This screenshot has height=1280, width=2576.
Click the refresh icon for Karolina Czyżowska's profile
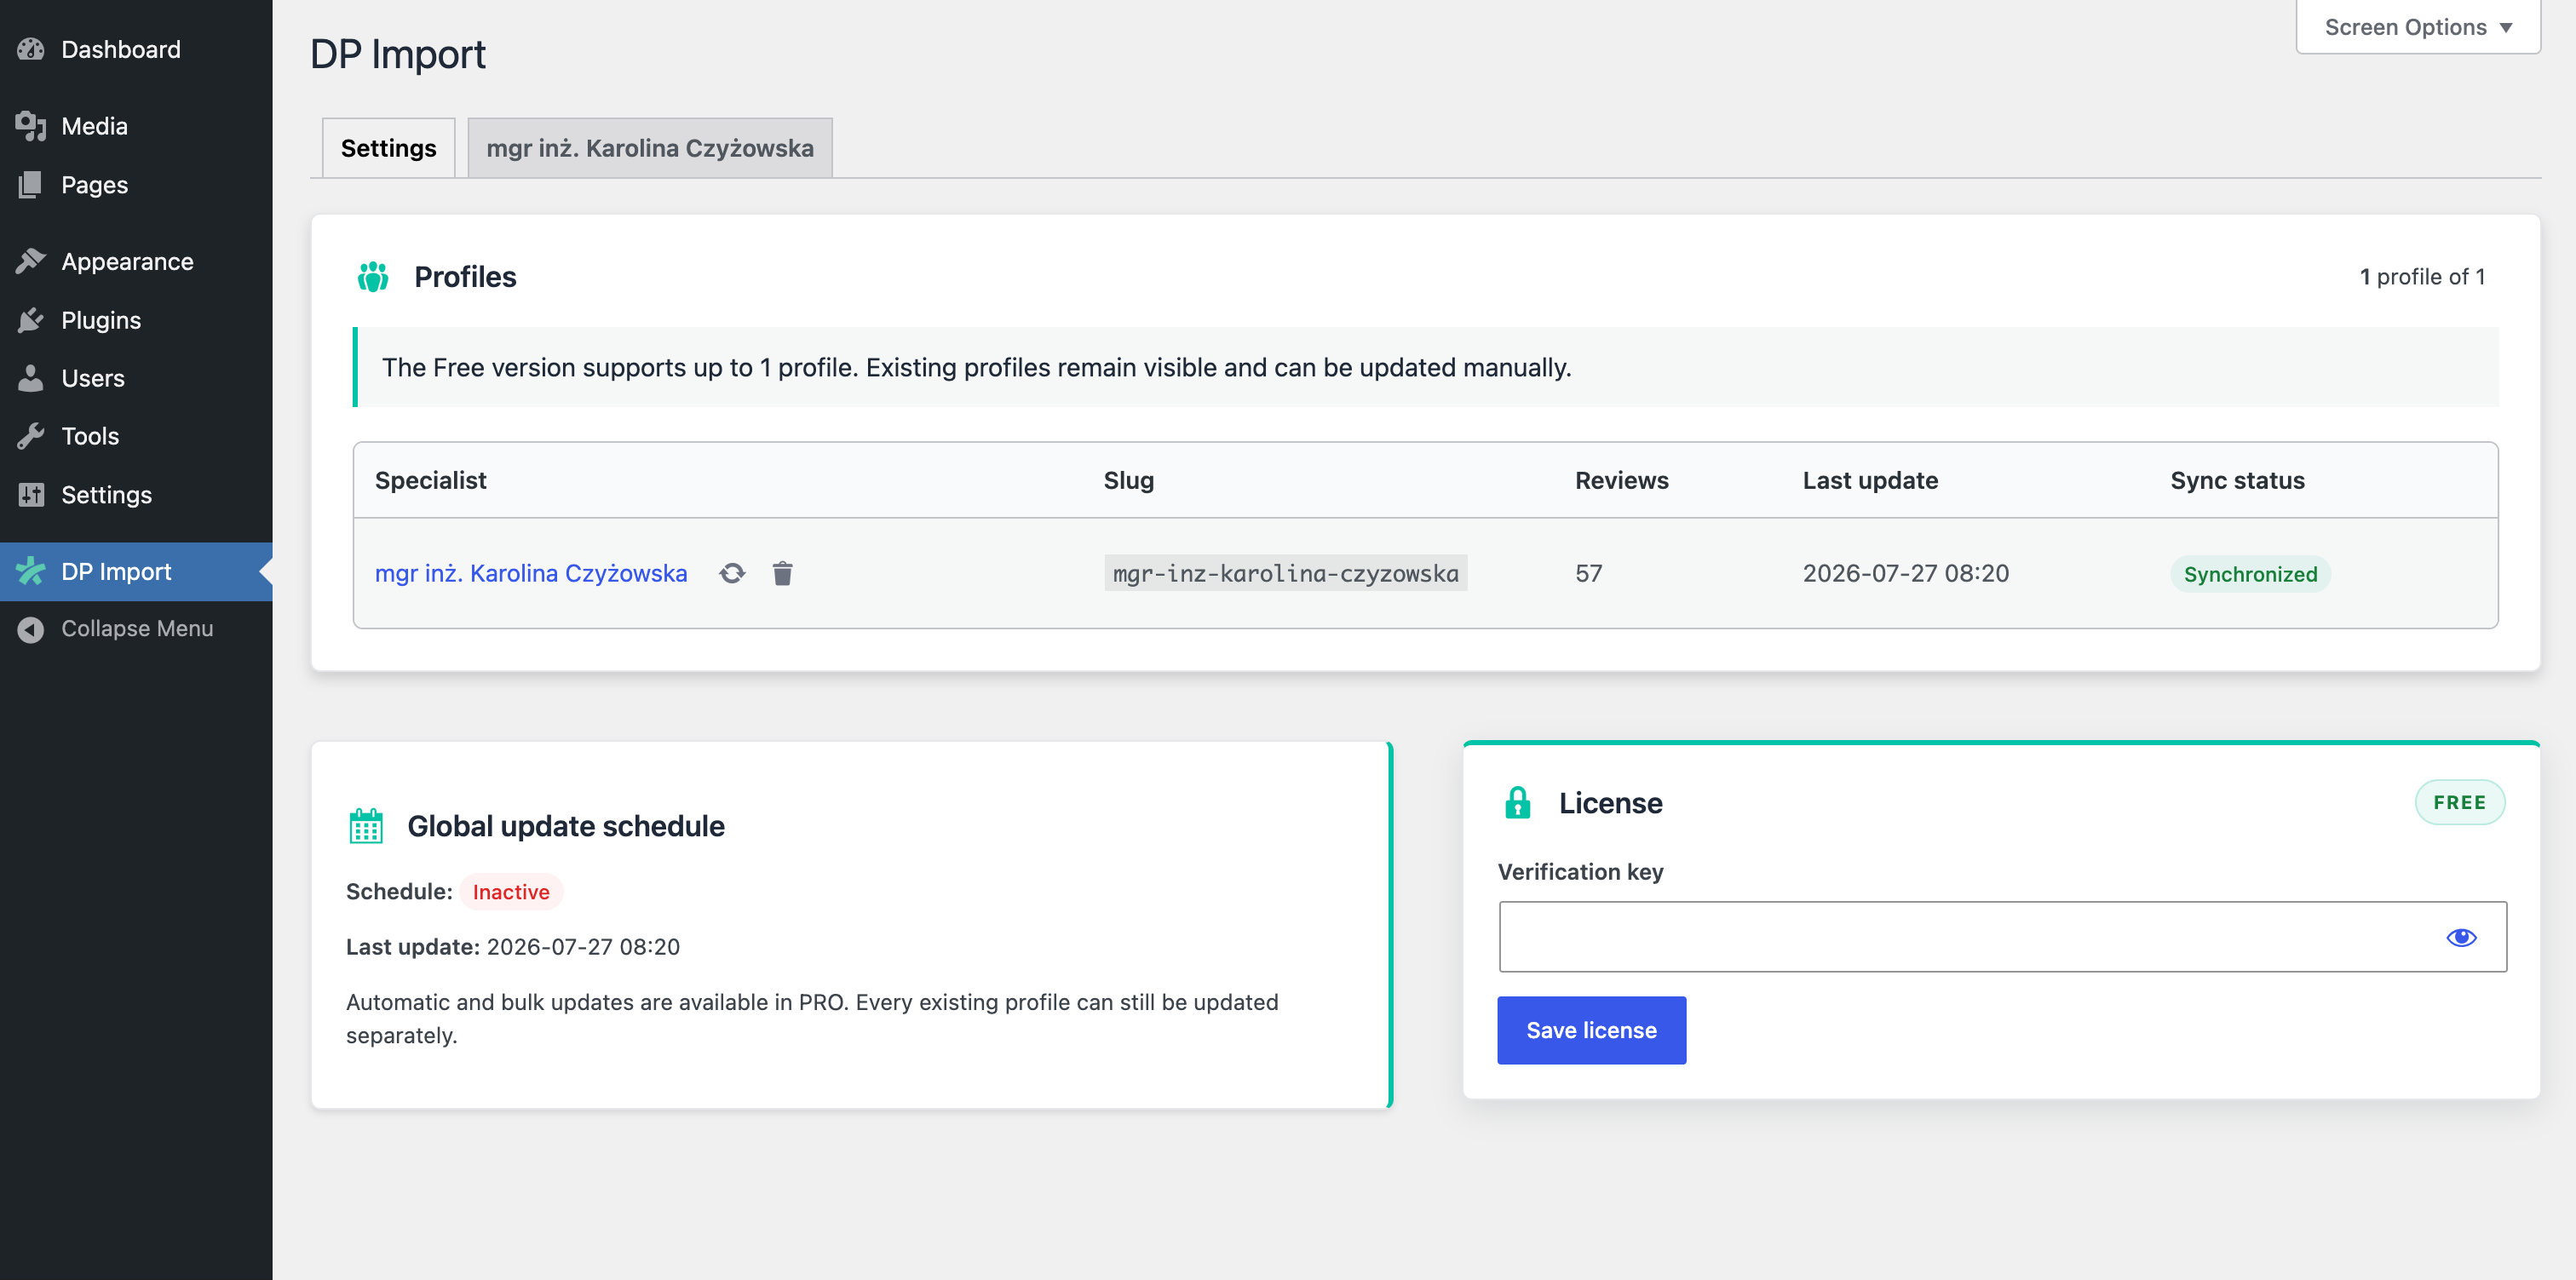tap(732, 573)
